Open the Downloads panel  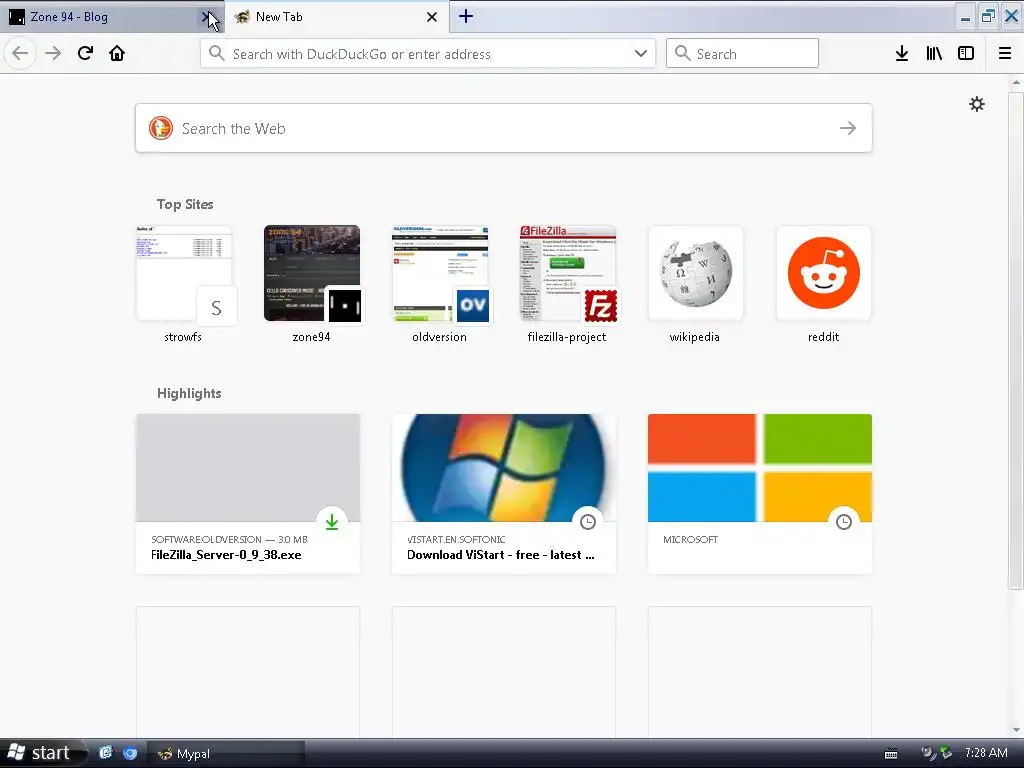click(x=902, y=53)
